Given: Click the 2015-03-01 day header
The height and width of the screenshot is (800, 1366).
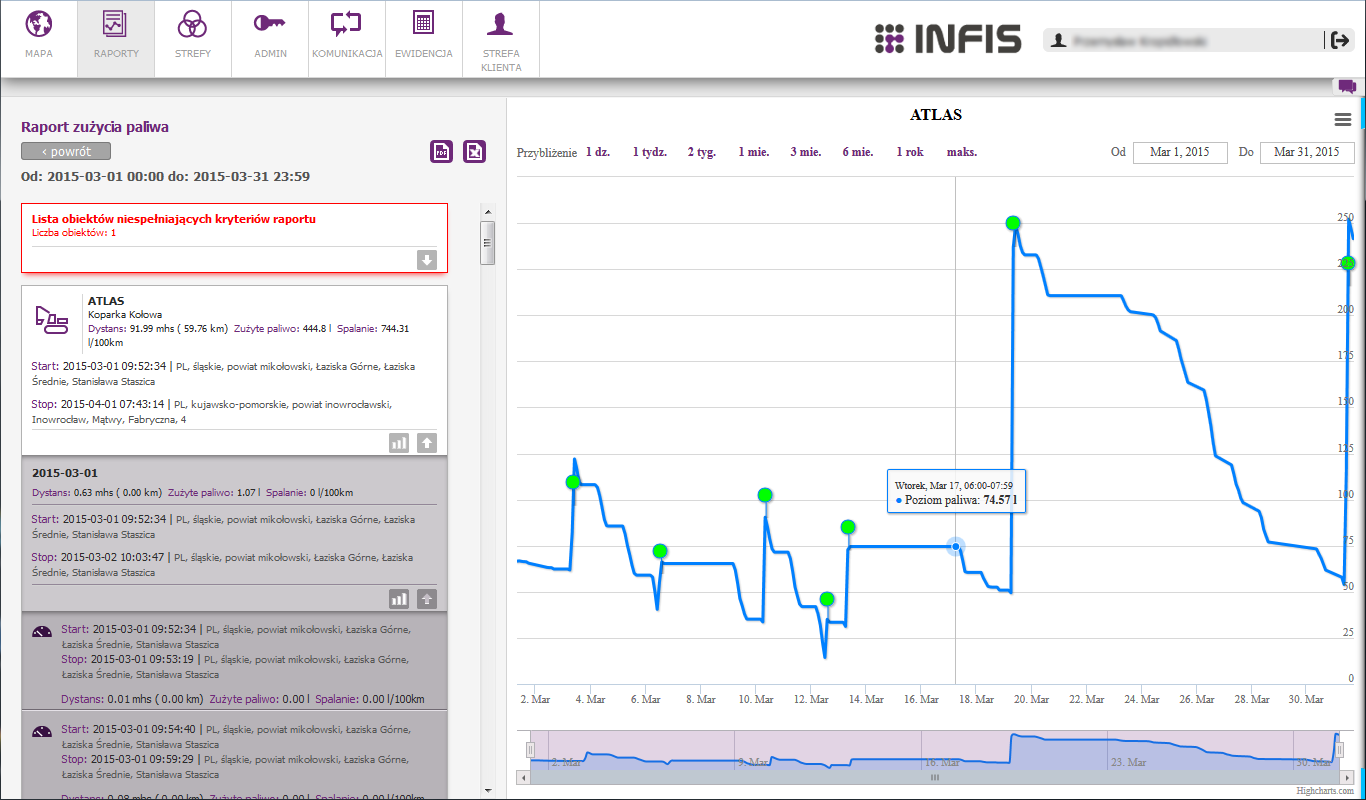Looking at the screenshot, I should 64,473.
